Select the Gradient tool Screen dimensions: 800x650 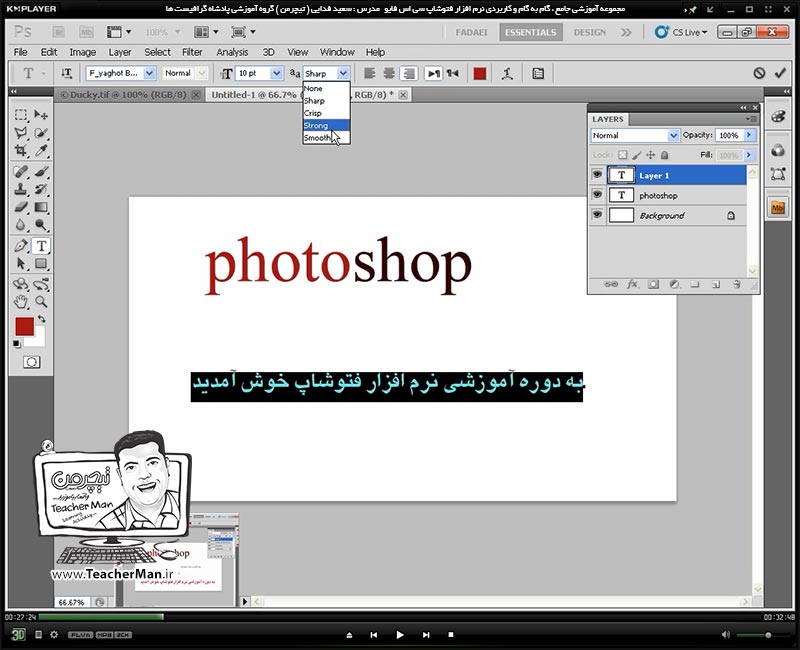[41, 207]
